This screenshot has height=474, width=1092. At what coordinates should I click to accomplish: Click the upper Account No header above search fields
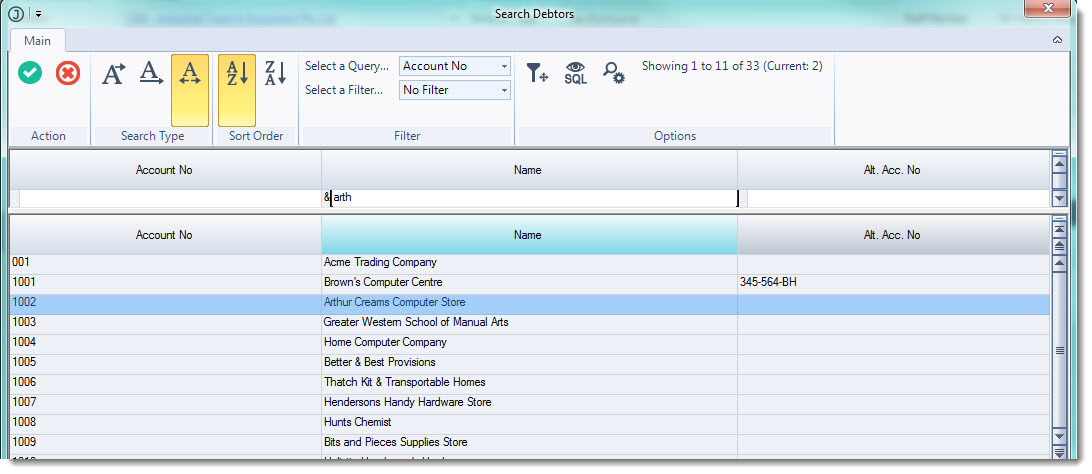[165, 170]
